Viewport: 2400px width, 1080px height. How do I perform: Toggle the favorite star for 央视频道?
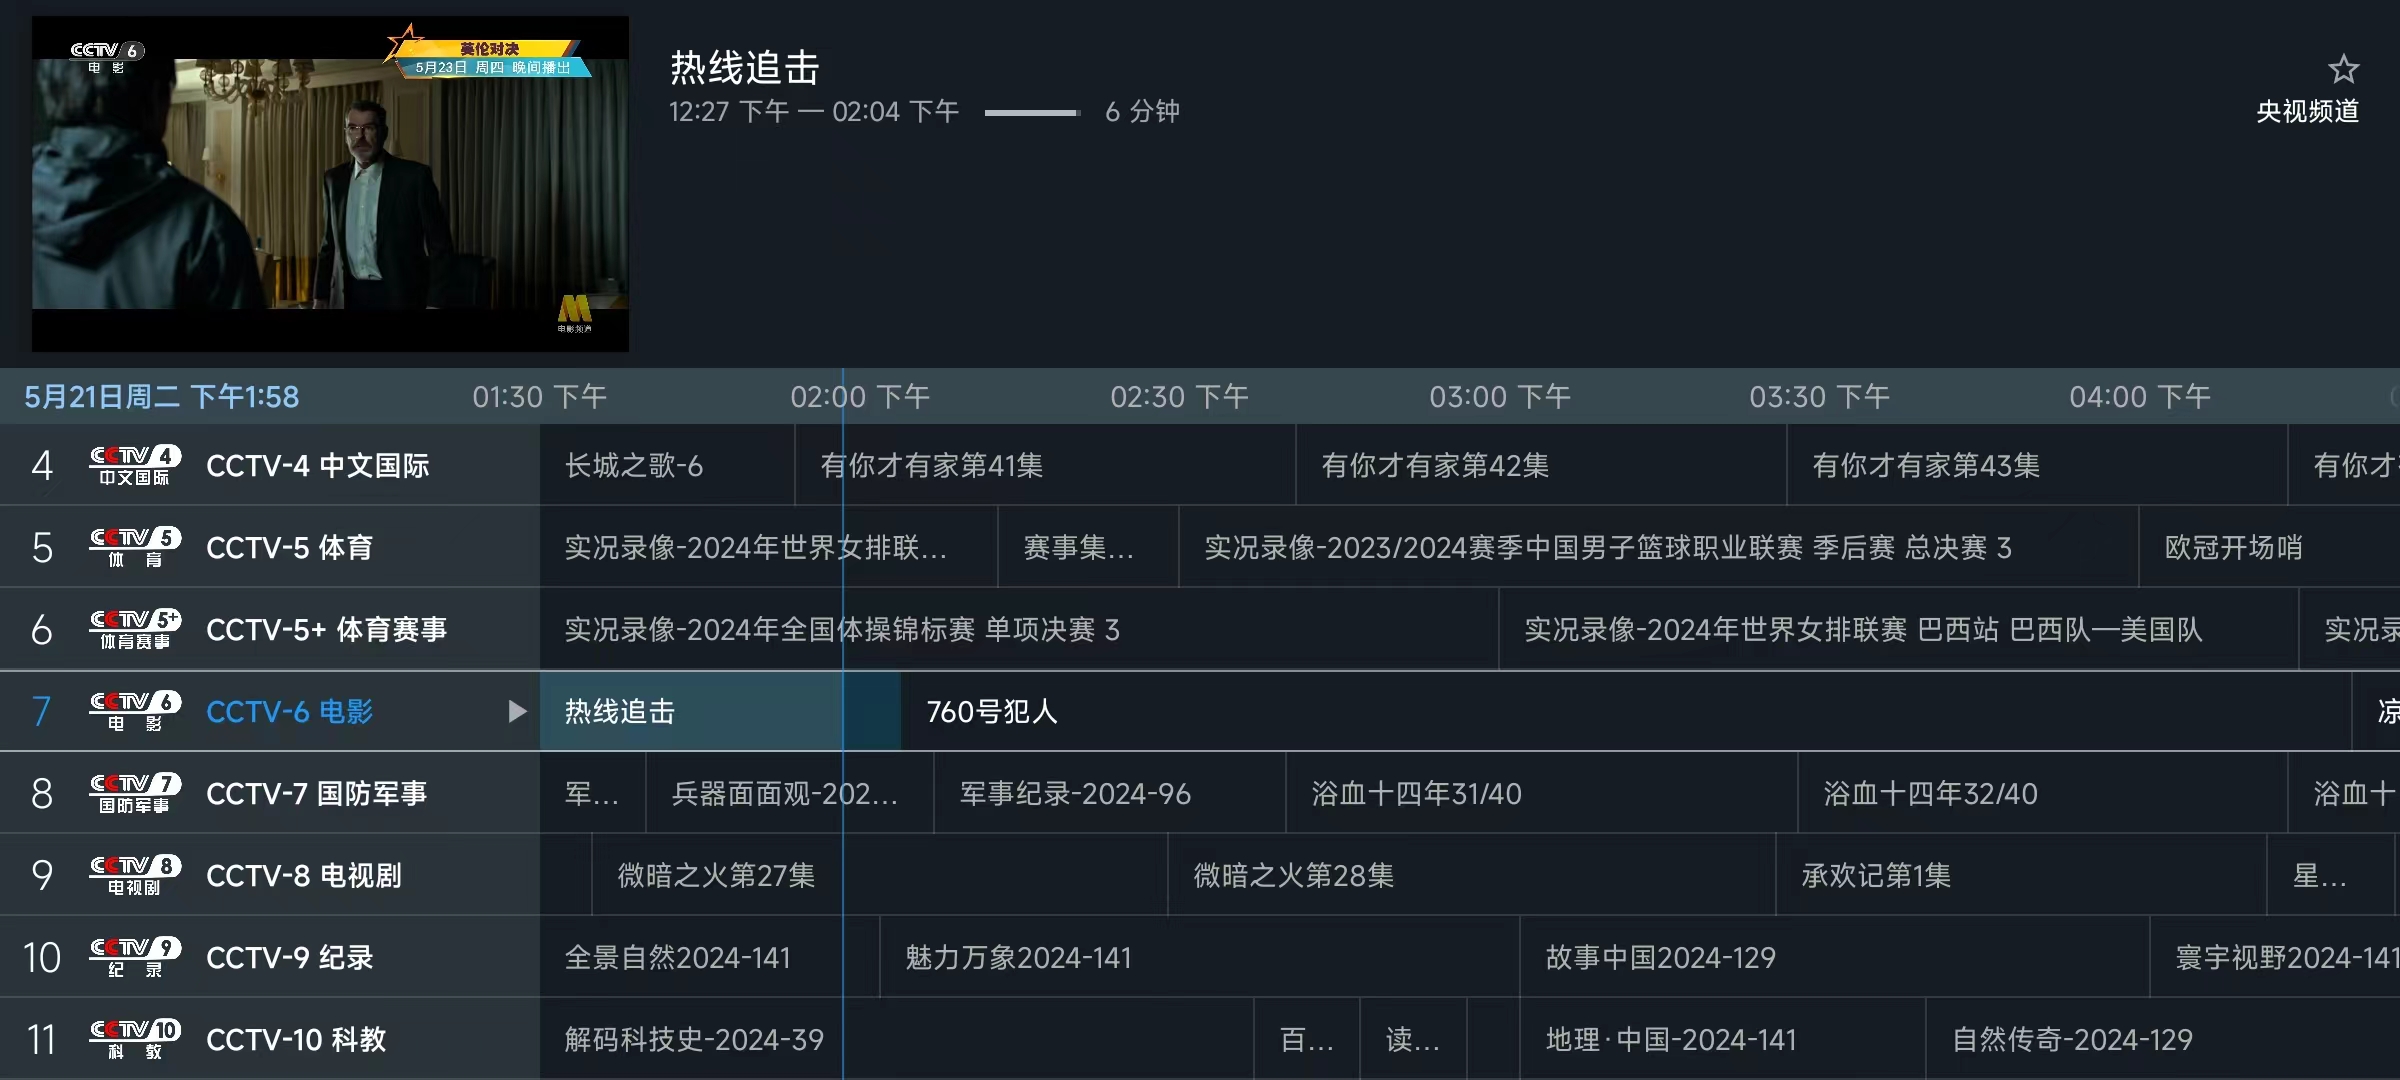tap(2344, 68)
